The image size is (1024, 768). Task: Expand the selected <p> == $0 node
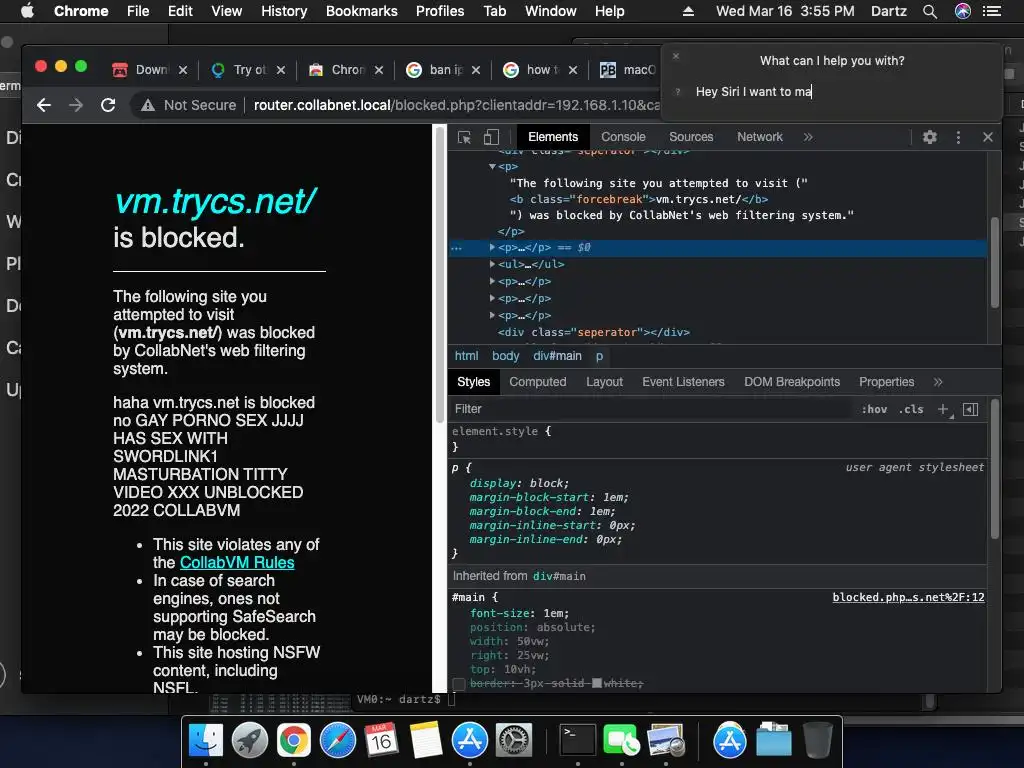(492, 248)
